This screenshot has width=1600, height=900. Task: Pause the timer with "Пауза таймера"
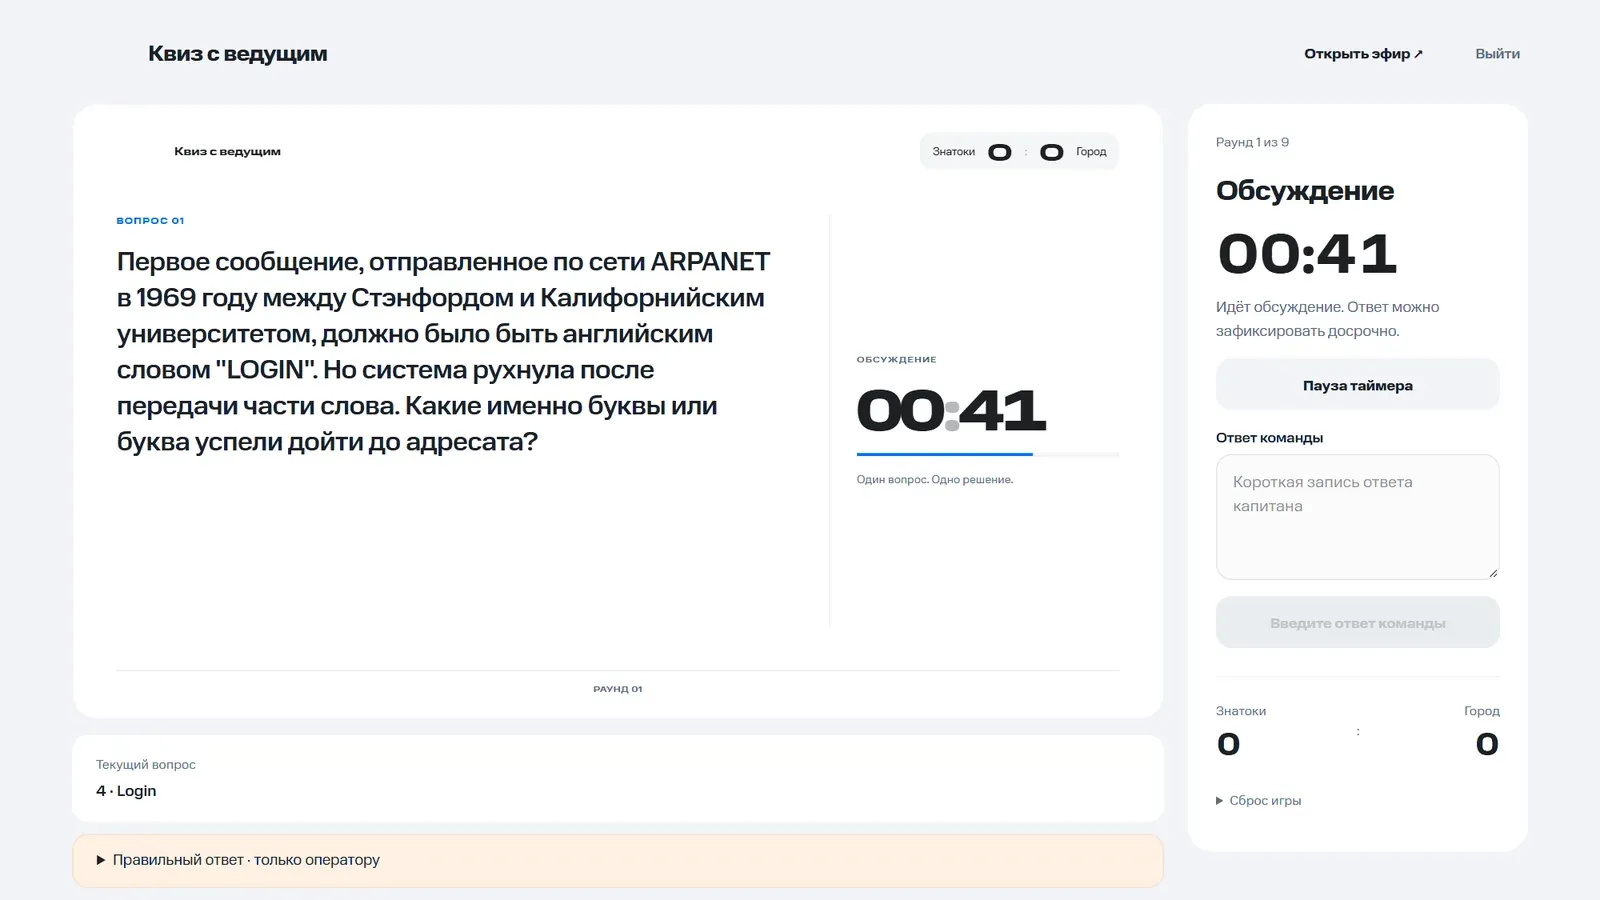click(x=1357, y=385)
